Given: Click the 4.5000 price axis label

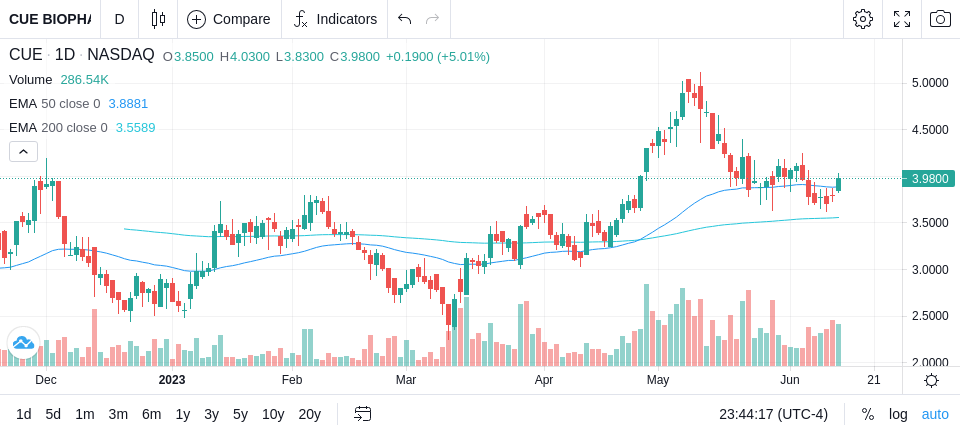Looking at the screenshot, I should point(931,130).
